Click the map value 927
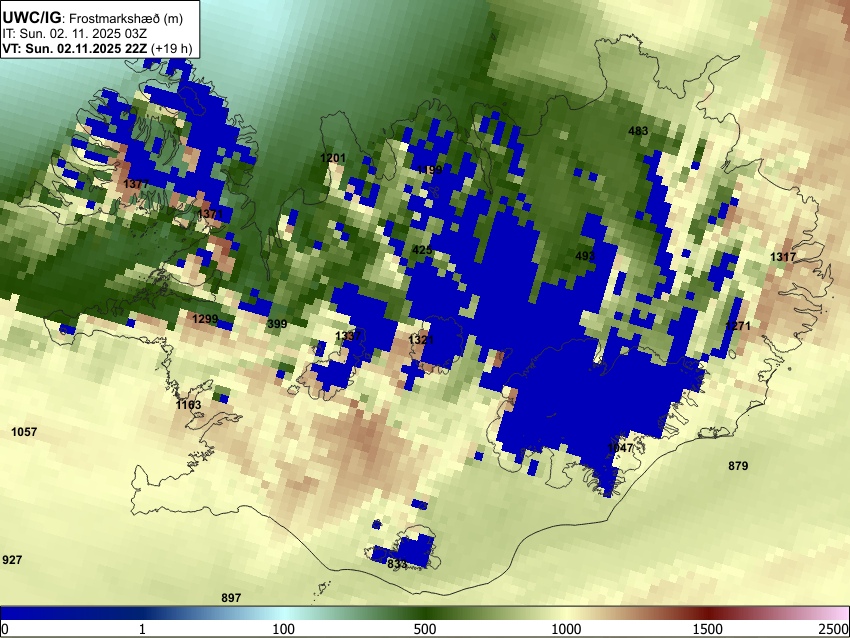Screen dimensions: 850x638 pyautogui.click(x=12, y=560)
